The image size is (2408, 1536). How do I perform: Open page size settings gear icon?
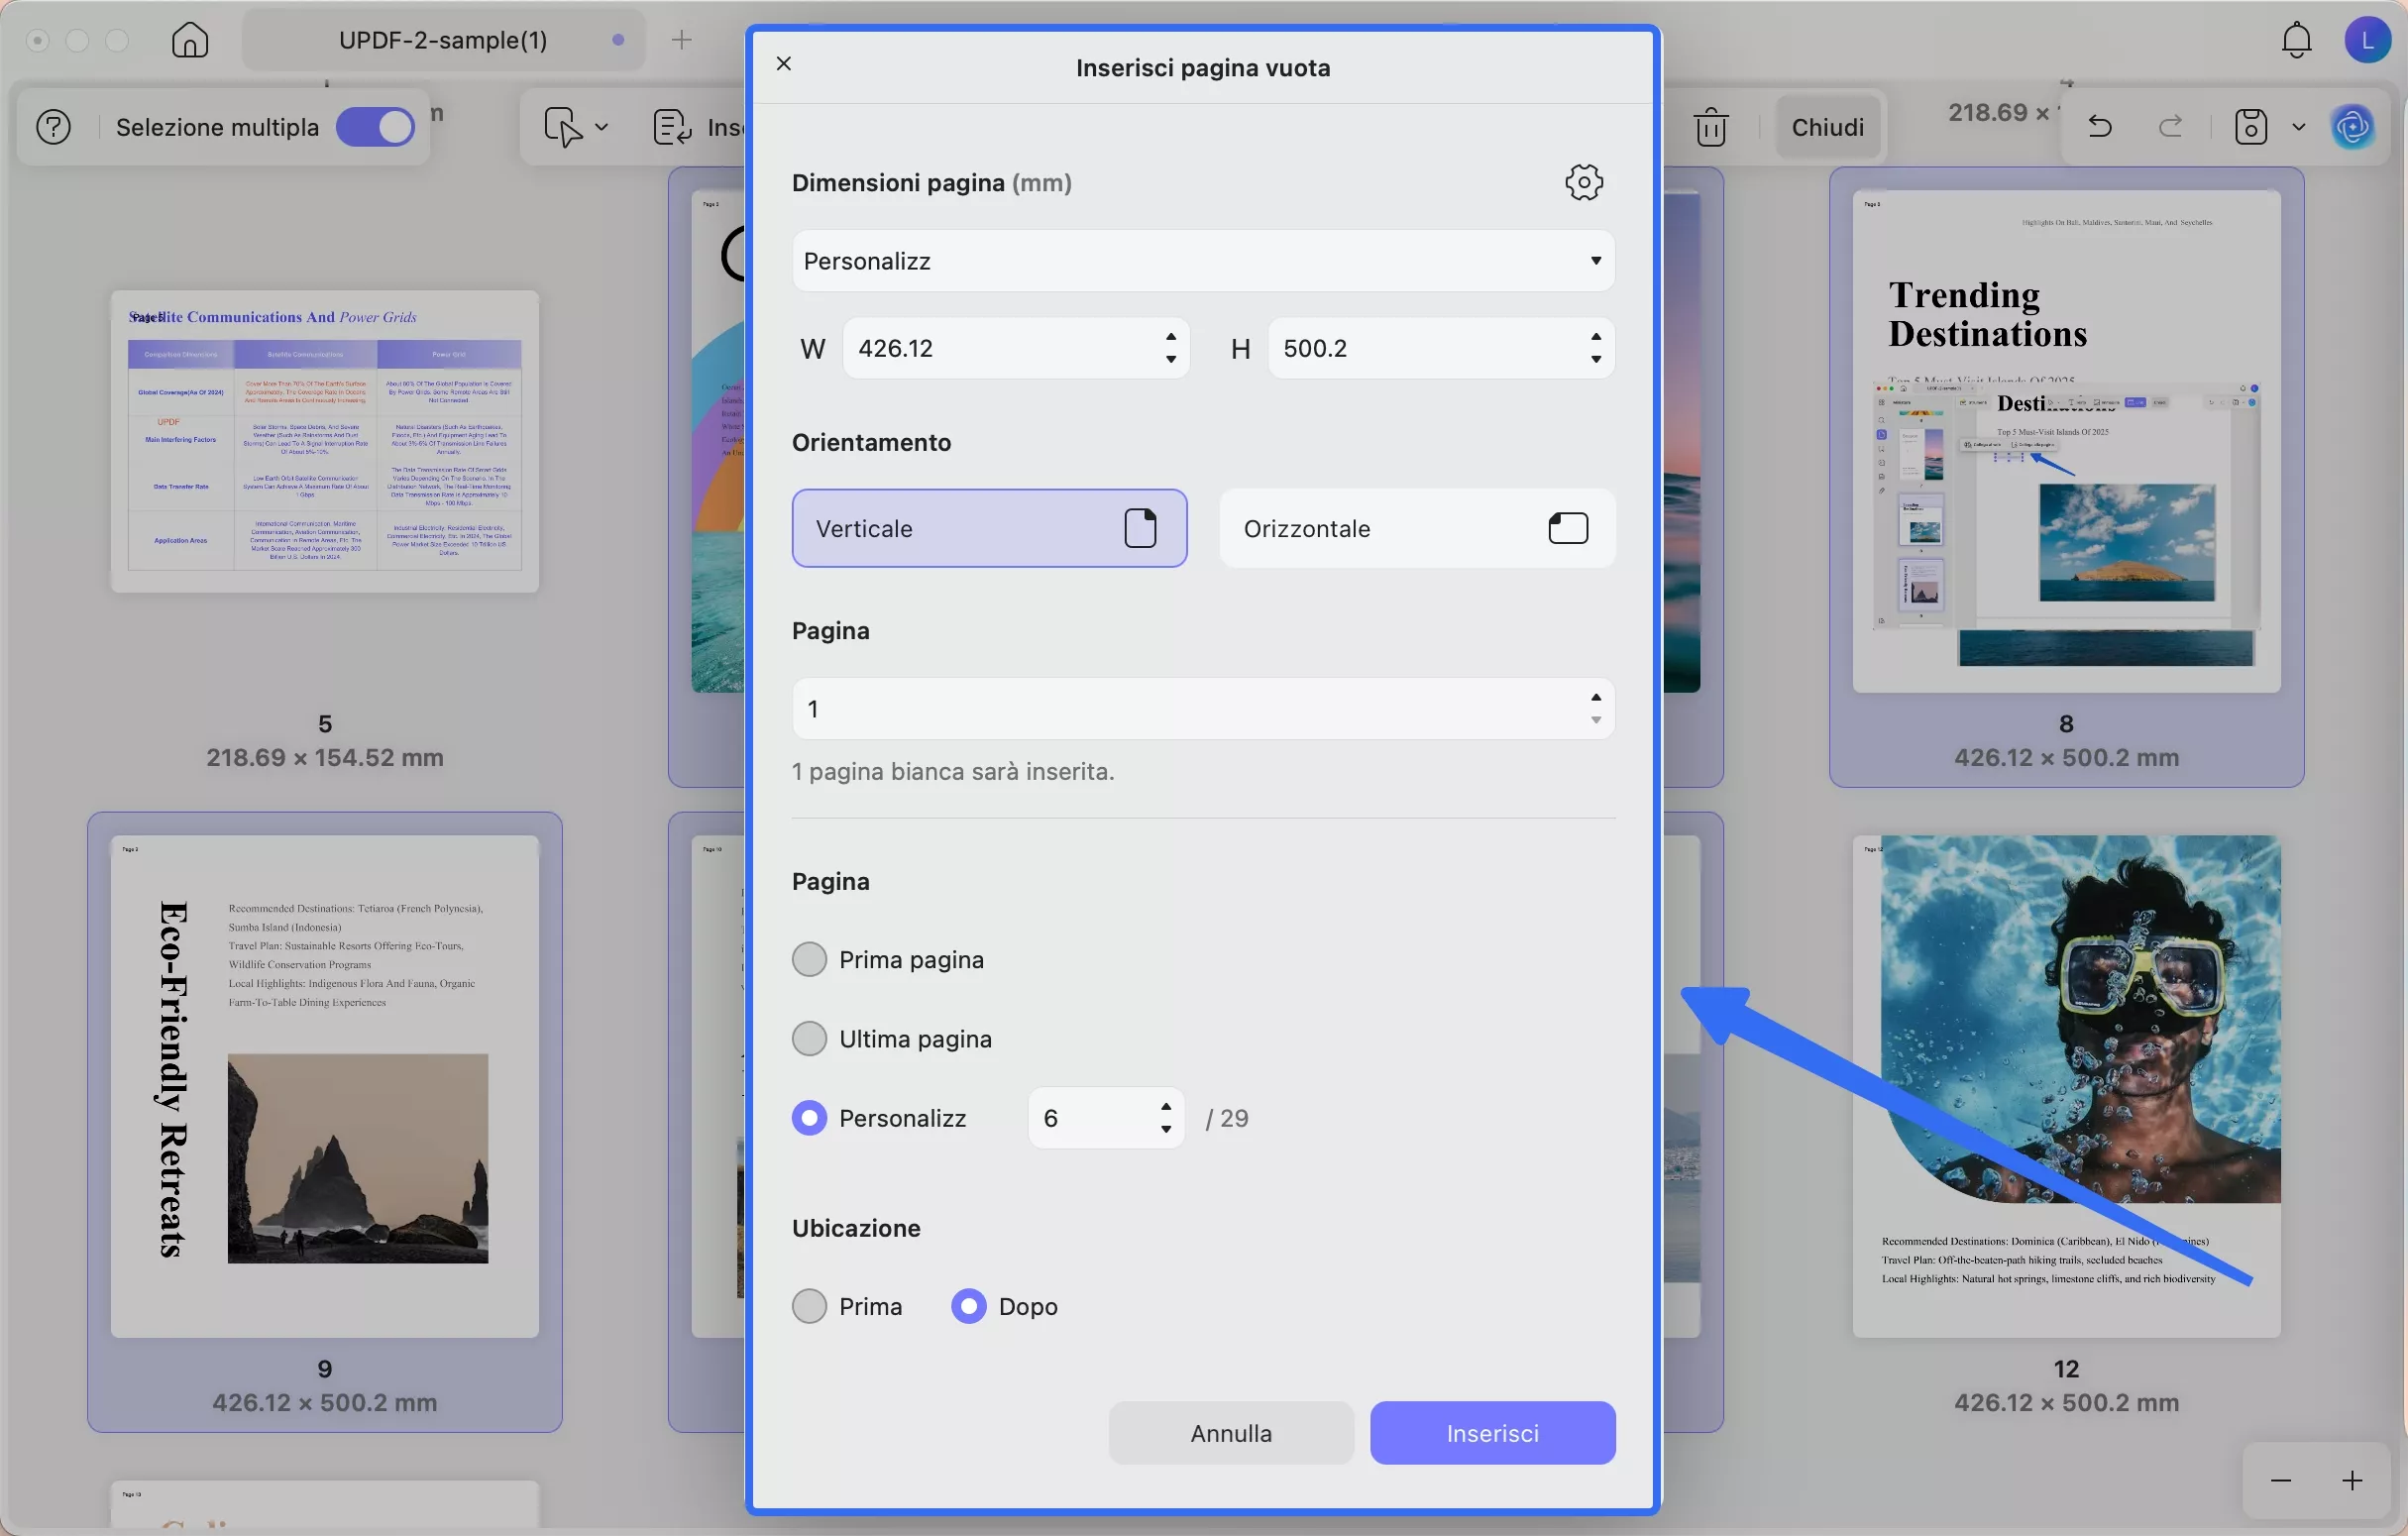(1583, 183)
